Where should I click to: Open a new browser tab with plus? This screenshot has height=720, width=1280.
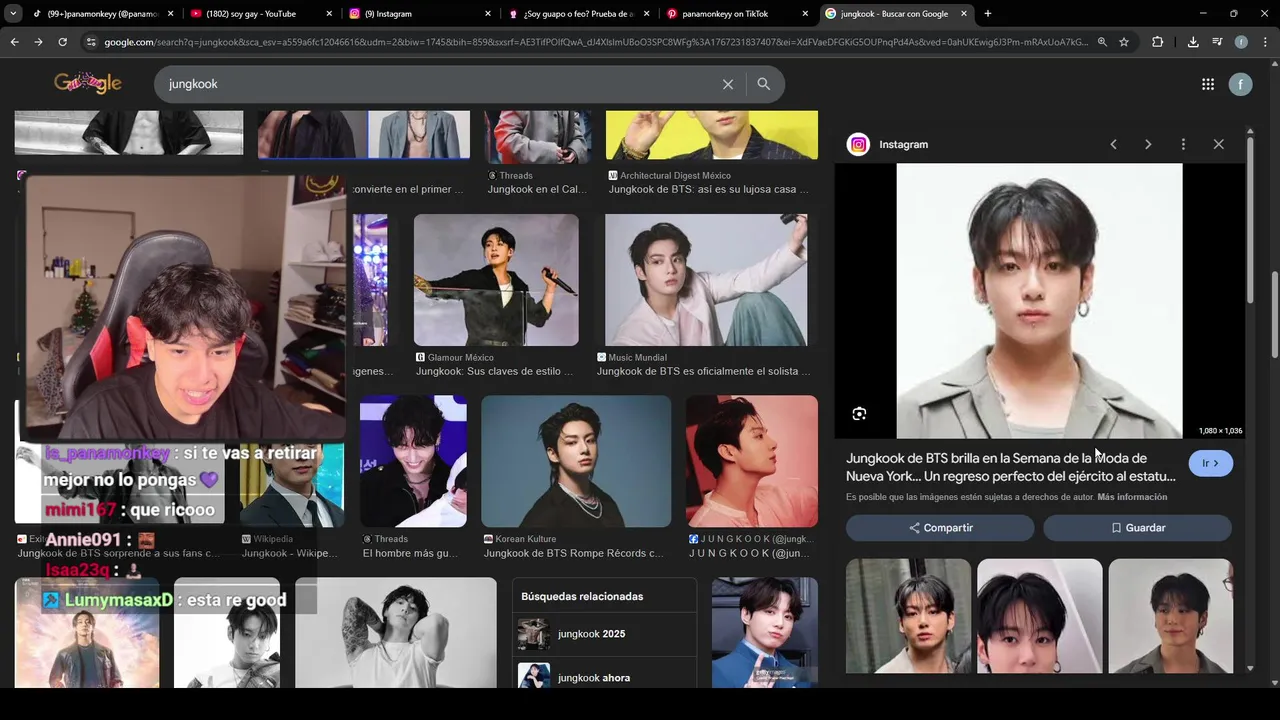[988, 14]
